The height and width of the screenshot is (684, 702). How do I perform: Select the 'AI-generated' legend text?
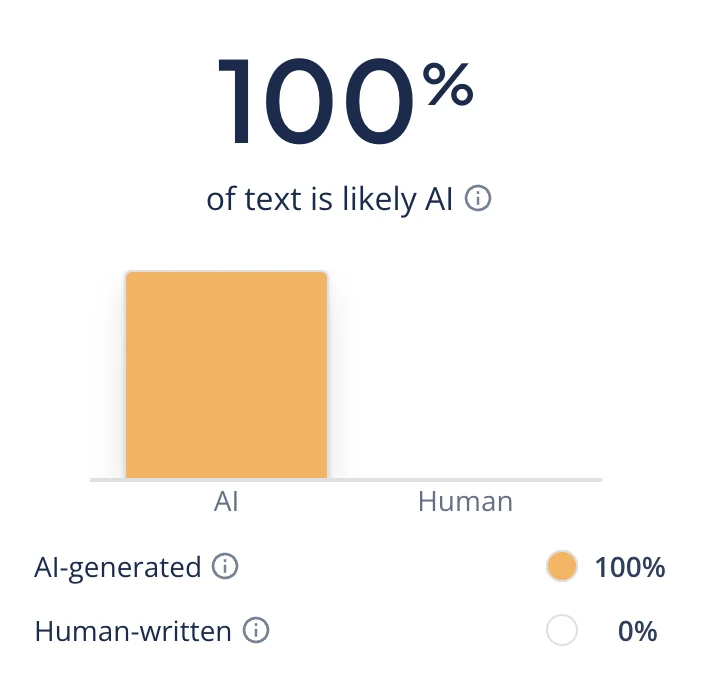pyautogui.click(x=118, y=567)
